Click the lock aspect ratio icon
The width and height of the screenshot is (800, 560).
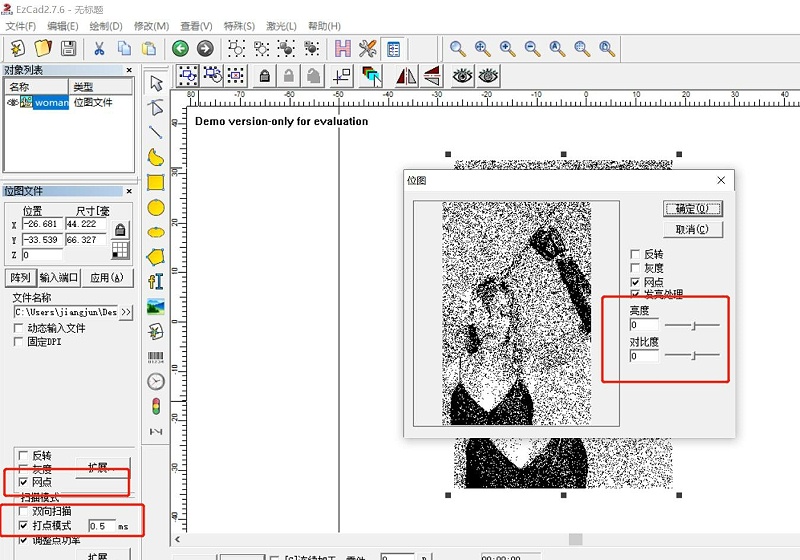[120, 230]
